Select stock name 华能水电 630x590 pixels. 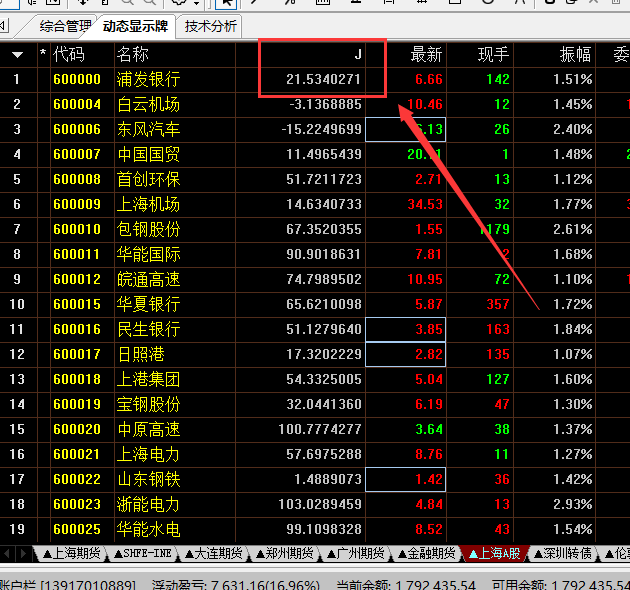click(x=148, y=529)
